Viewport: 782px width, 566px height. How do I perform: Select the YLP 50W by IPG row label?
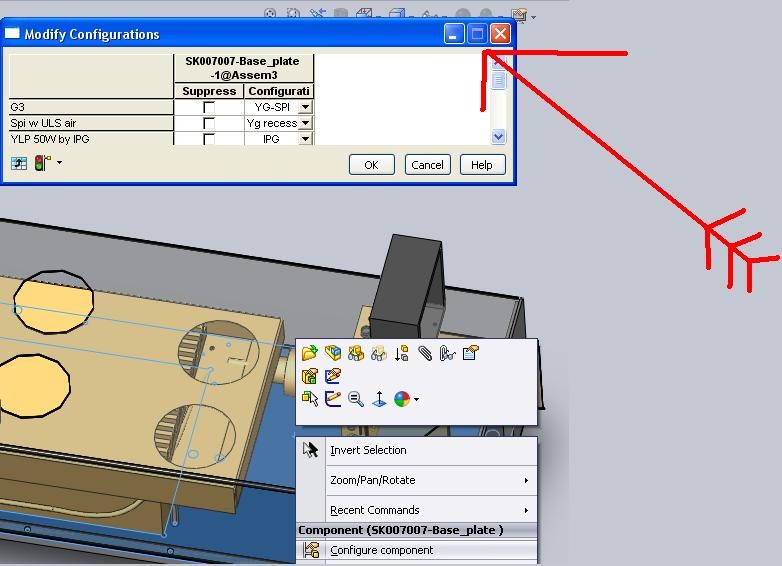click(91, 139)
